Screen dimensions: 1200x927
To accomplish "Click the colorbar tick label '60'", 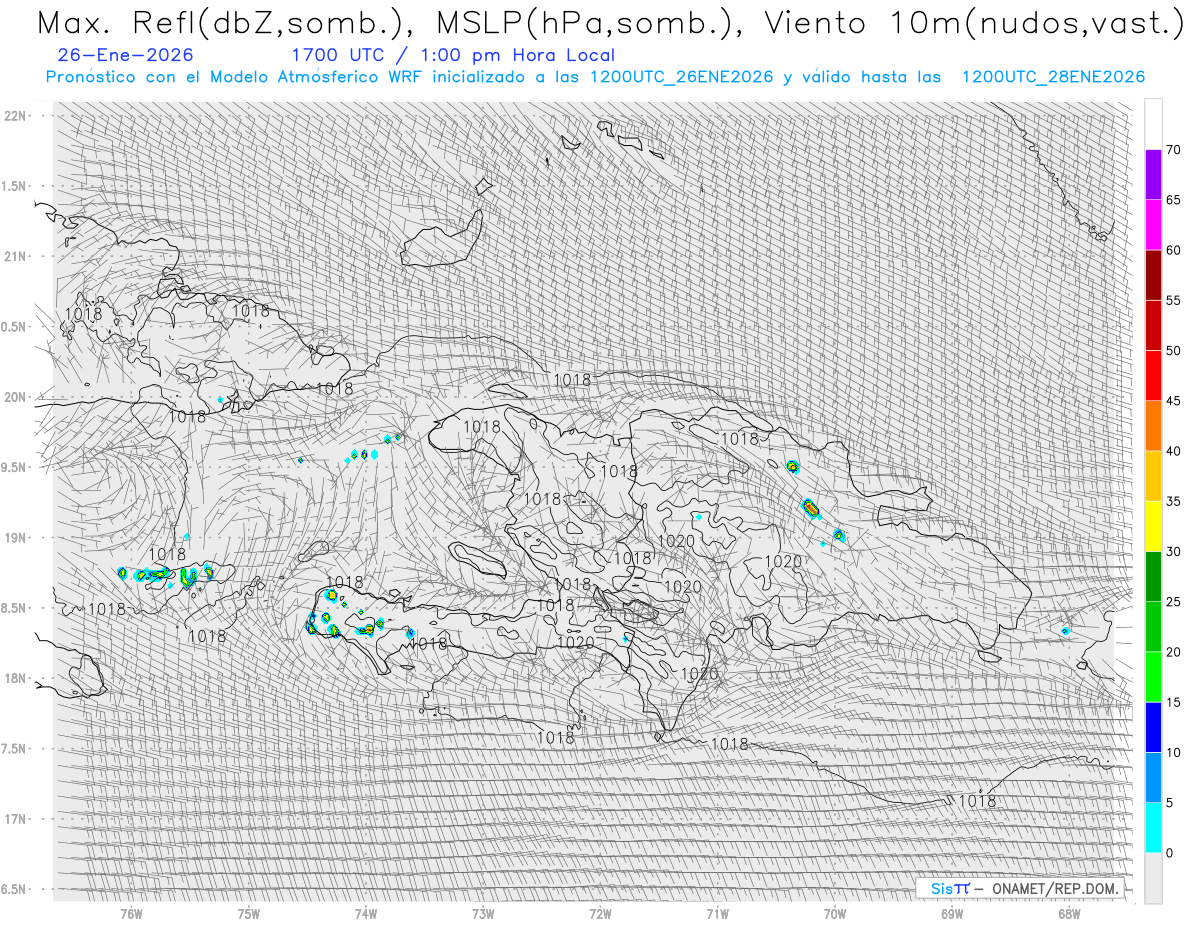I will [x=1174, y=250].
